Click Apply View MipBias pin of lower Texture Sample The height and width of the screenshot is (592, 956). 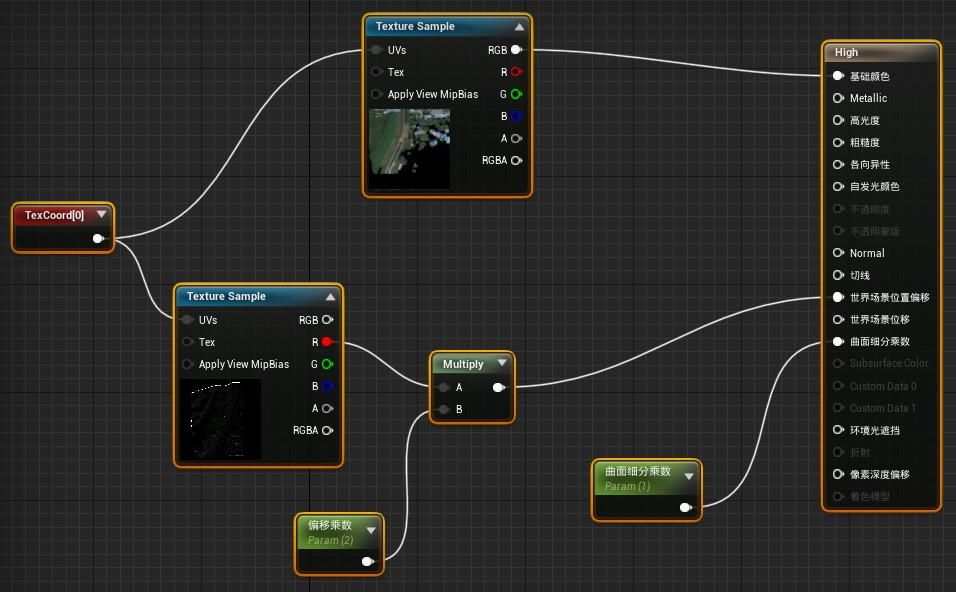[187, 364]
